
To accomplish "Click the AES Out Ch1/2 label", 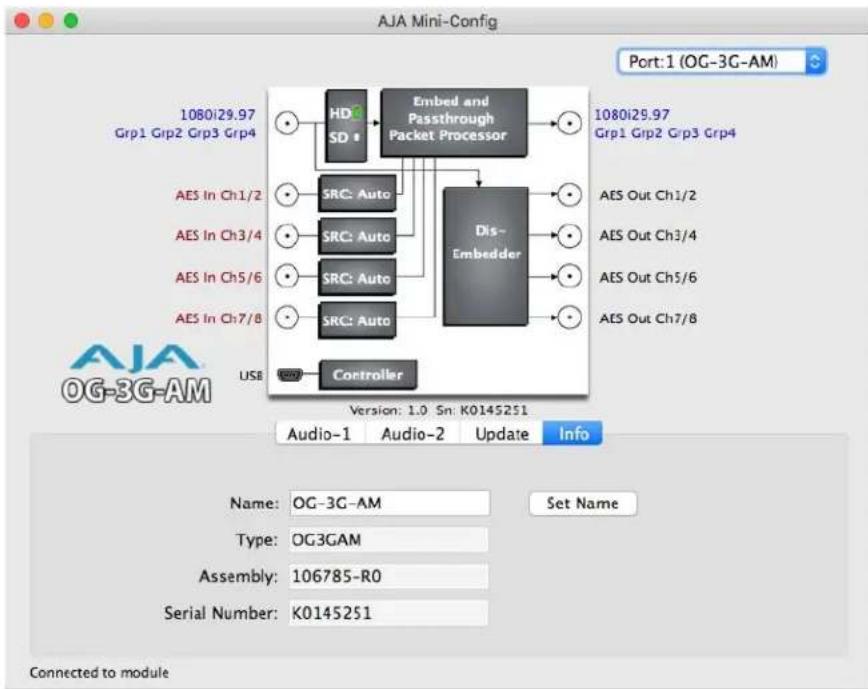I will 648,195.
